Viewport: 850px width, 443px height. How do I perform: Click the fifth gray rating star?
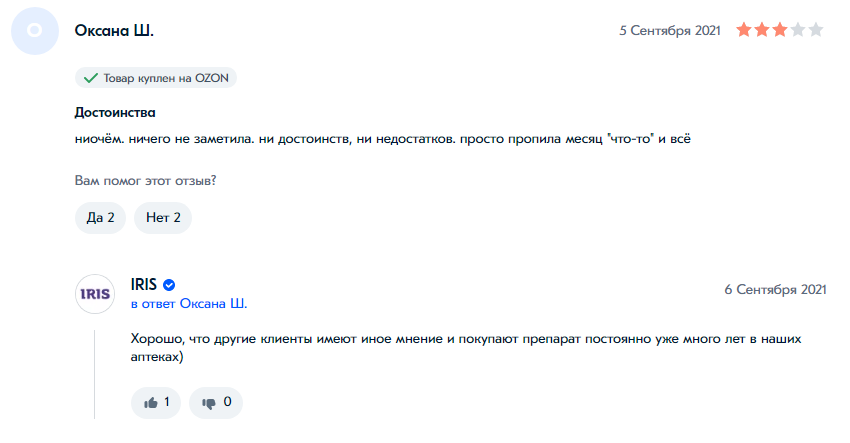pyautogui.click(x=816, y=31)
